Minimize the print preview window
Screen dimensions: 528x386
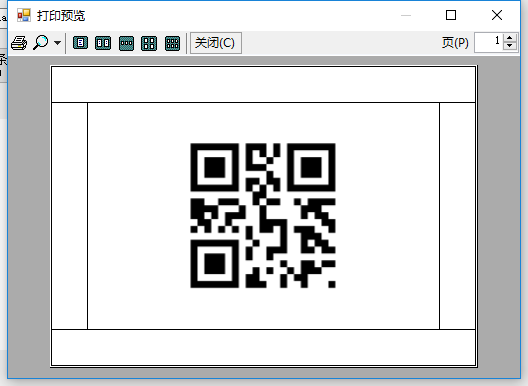click(406, 15)
